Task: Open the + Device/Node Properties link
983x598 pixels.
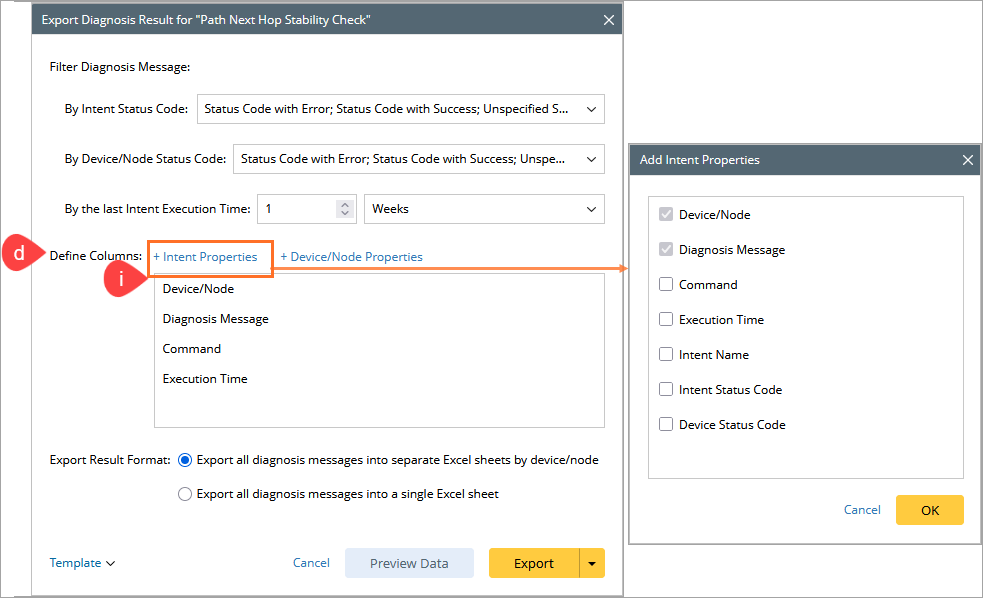Action: (351, 257)
